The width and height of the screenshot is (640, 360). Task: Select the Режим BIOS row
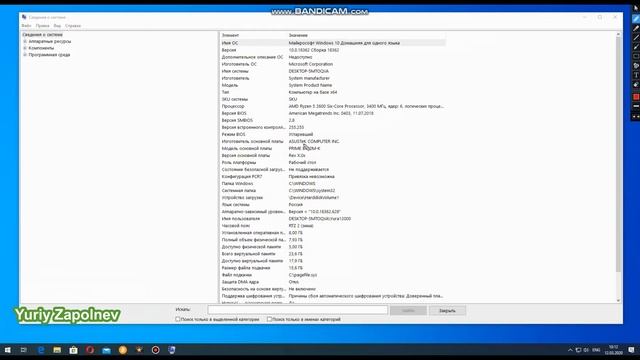(x=333, y=134)
